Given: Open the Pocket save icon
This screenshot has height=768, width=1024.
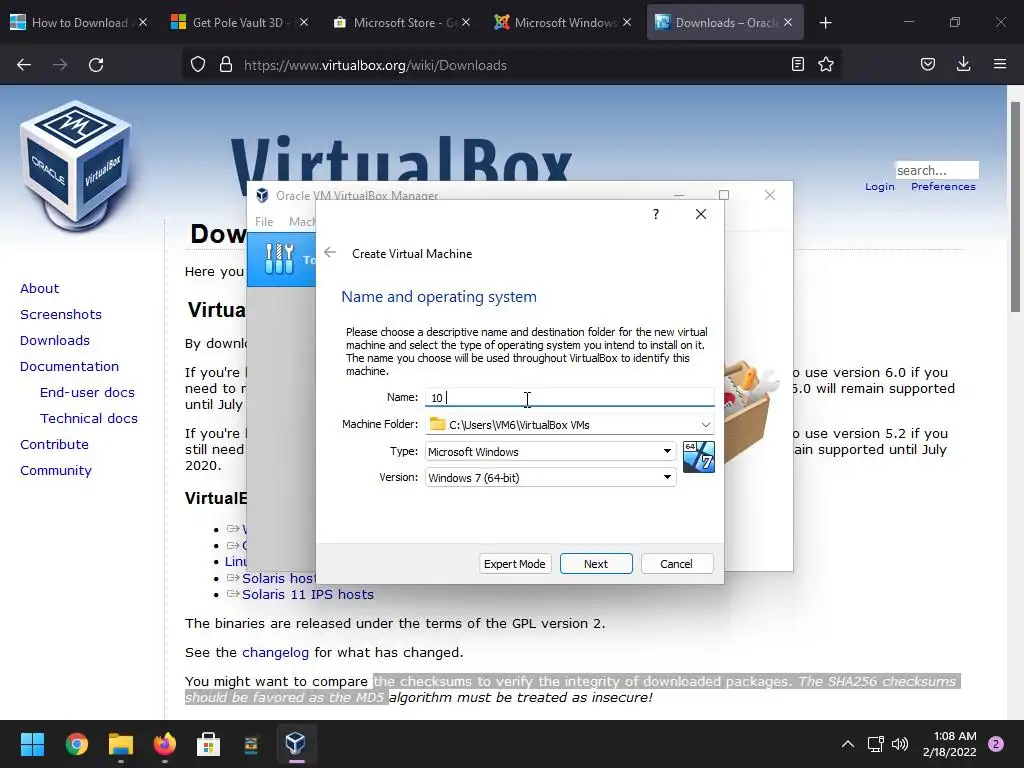Looking at the screenshot, I should (928, 65).
